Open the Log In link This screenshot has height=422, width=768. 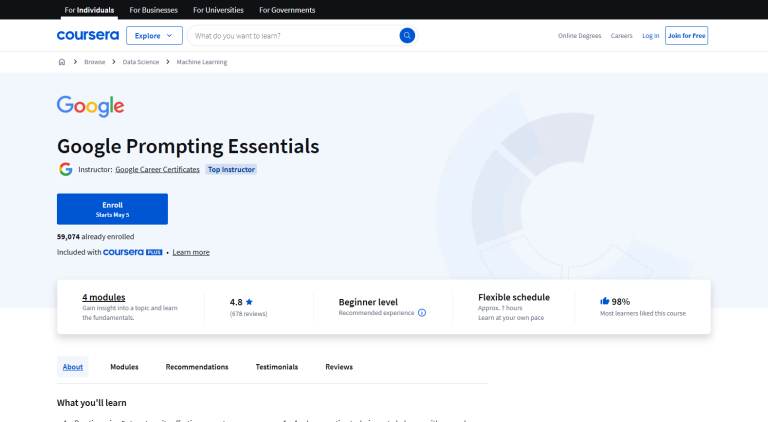click(x=650, y=36)
